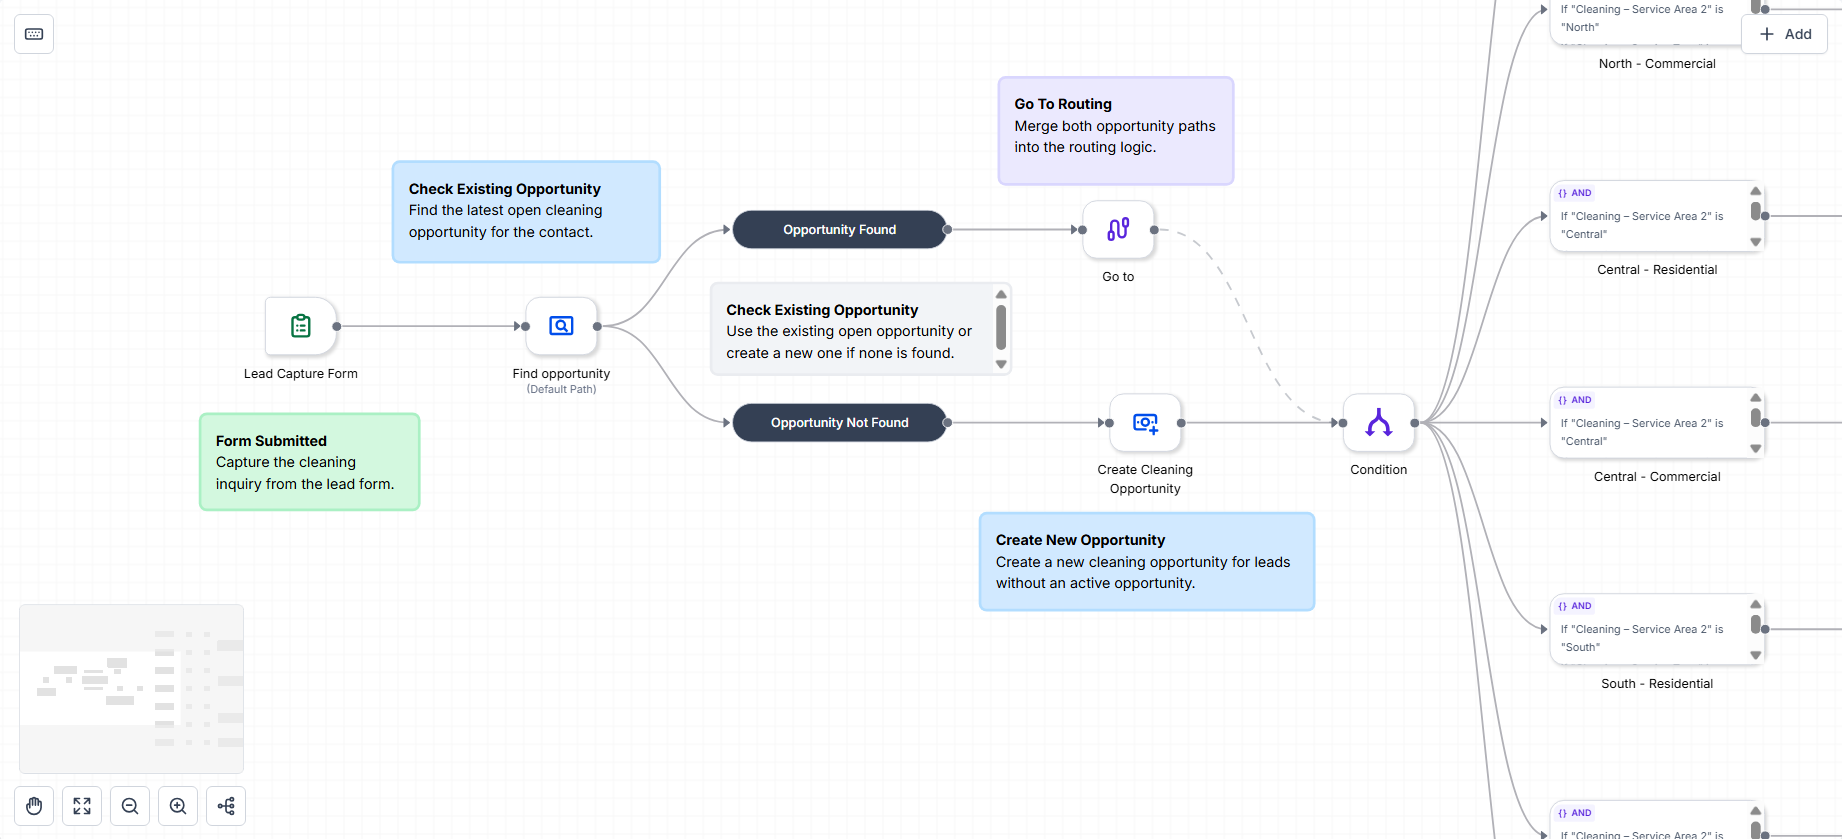Click the Opportunity Not Found output connector dot
Image resolution: width=1842 pixels, height=839 pixels.
click(947, 423)
